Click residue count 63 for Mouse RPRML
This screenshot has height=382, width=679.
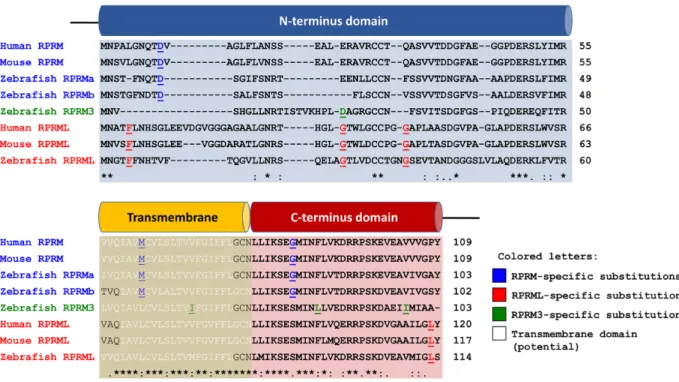point(585,144)
